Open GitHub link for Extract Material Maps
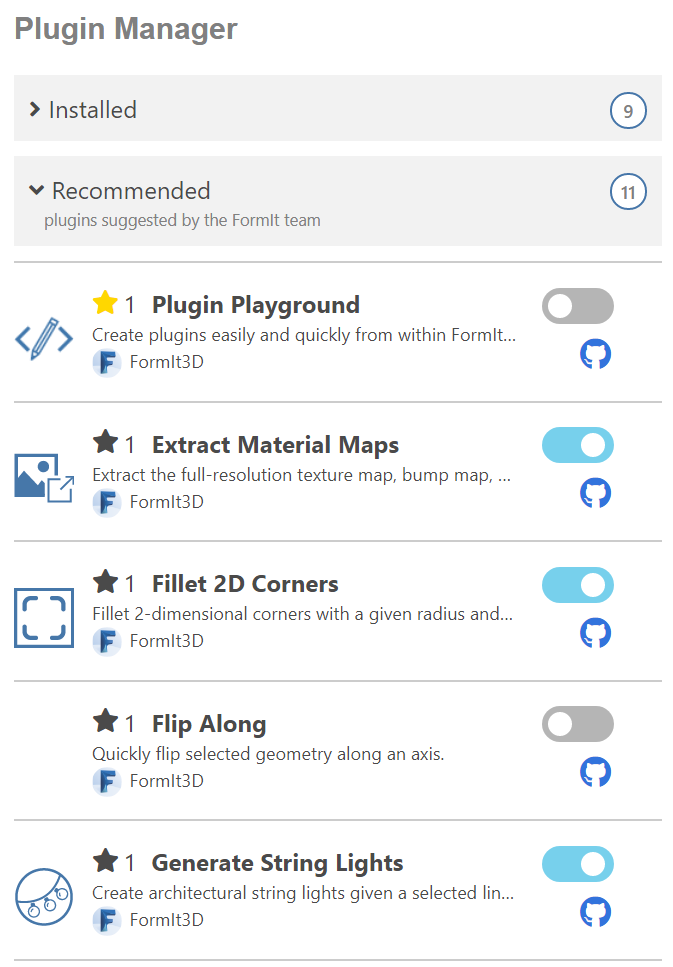 point(595,493)
